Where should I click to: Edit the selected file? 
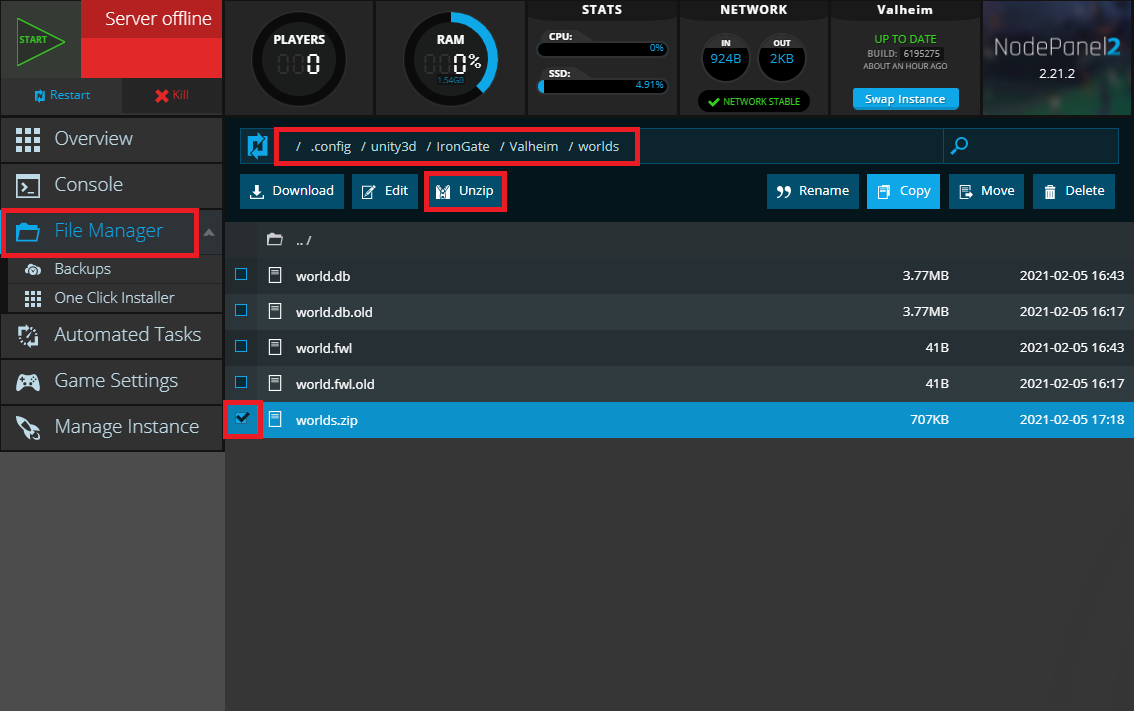click(x=385, y=191)
